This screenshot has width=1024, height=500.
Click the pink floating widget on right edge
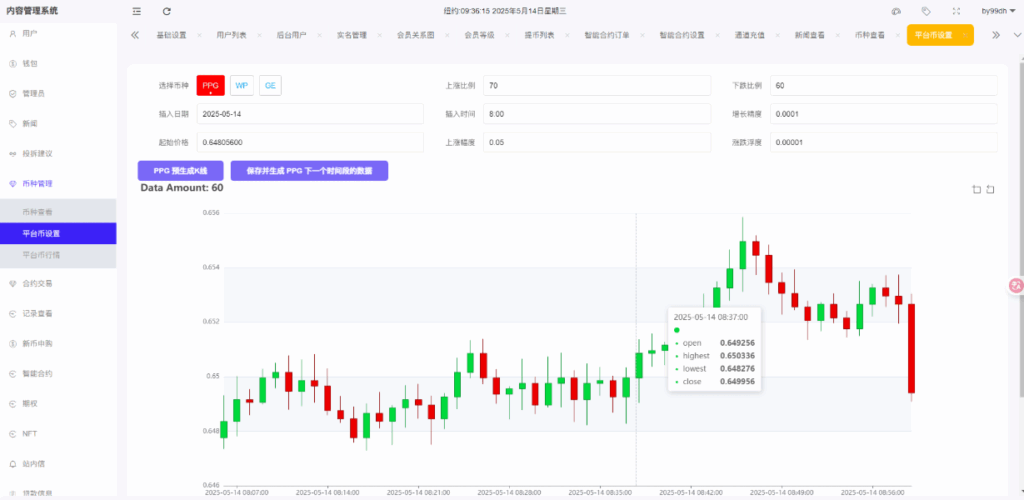(1016, 285)
